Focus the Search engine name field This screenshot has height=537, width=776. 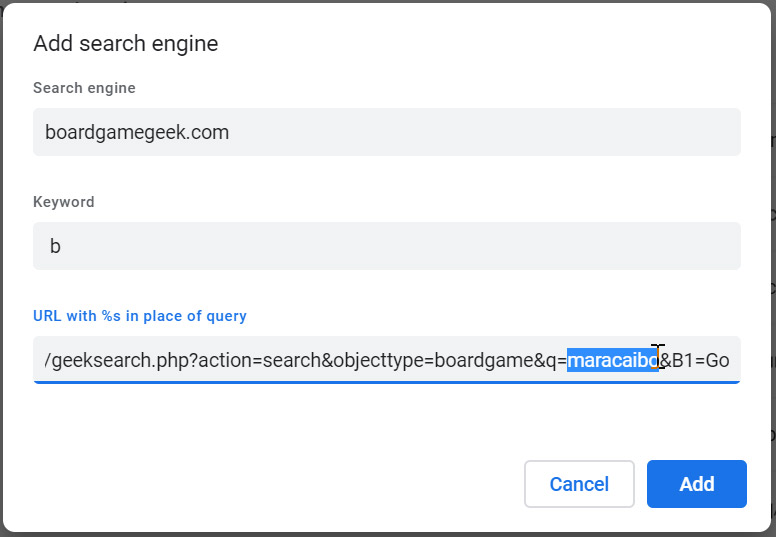coord(387,132)
